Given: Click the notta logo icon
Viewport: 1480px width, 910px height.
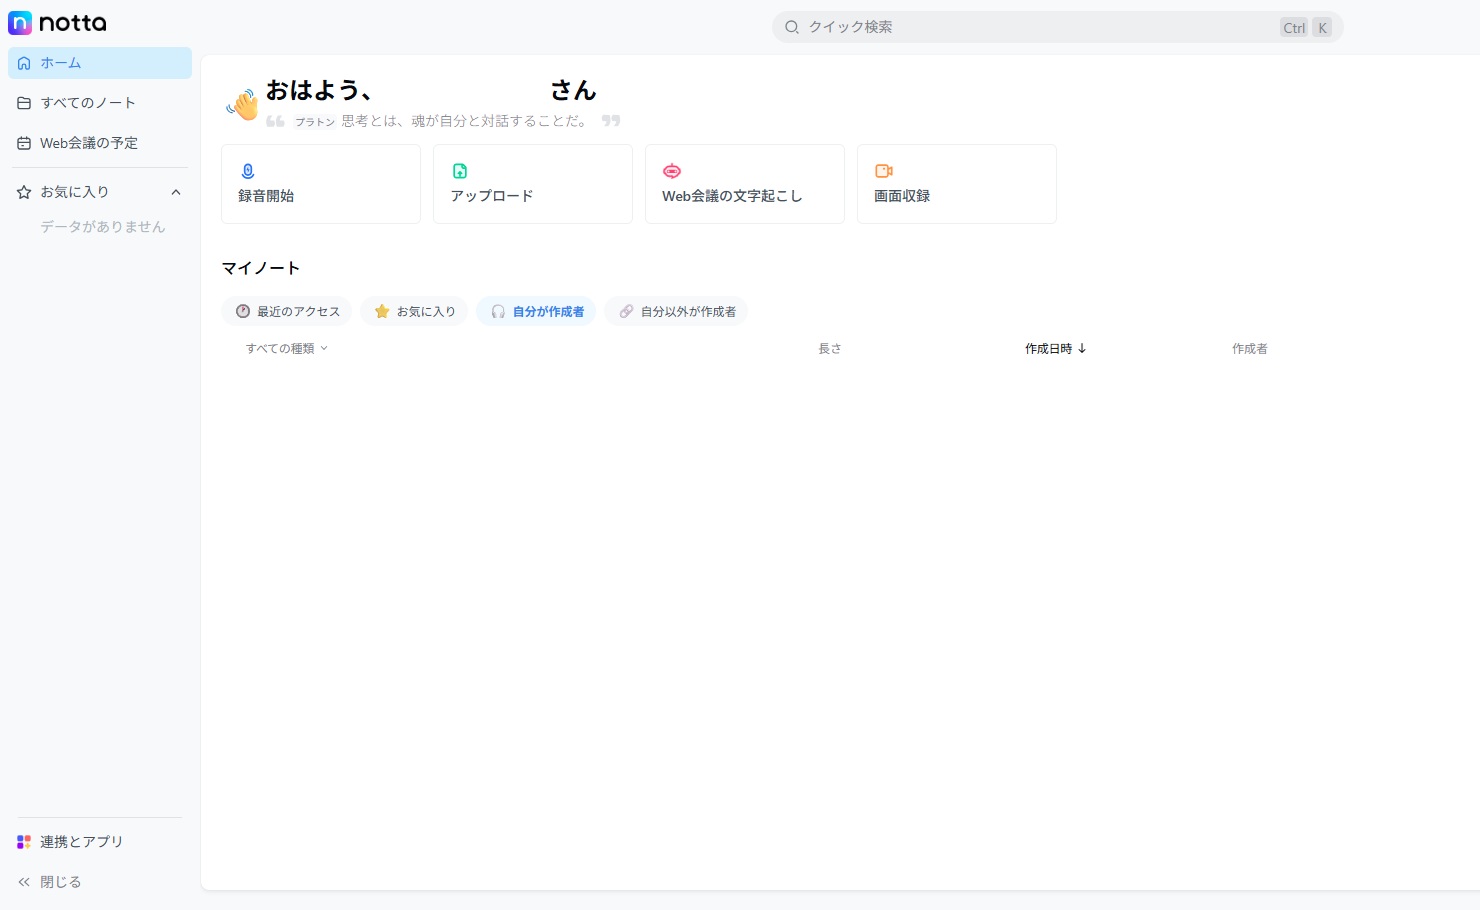Looking at the screenshot, I should 20,23.
